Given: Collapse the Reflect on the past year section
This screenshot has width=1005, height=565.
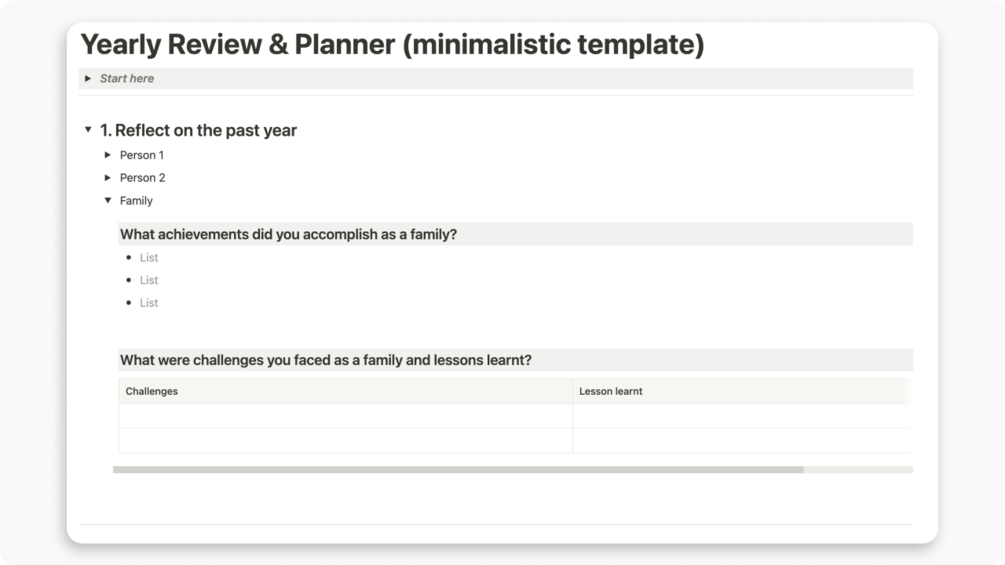Looking at the screenshot, I should (88, 130).
